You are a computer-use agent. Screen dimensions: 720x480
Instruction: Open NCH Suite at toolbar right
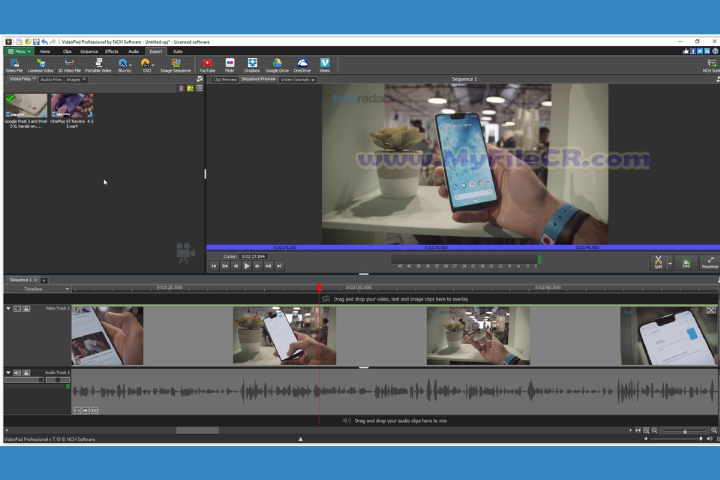point(711,65)
